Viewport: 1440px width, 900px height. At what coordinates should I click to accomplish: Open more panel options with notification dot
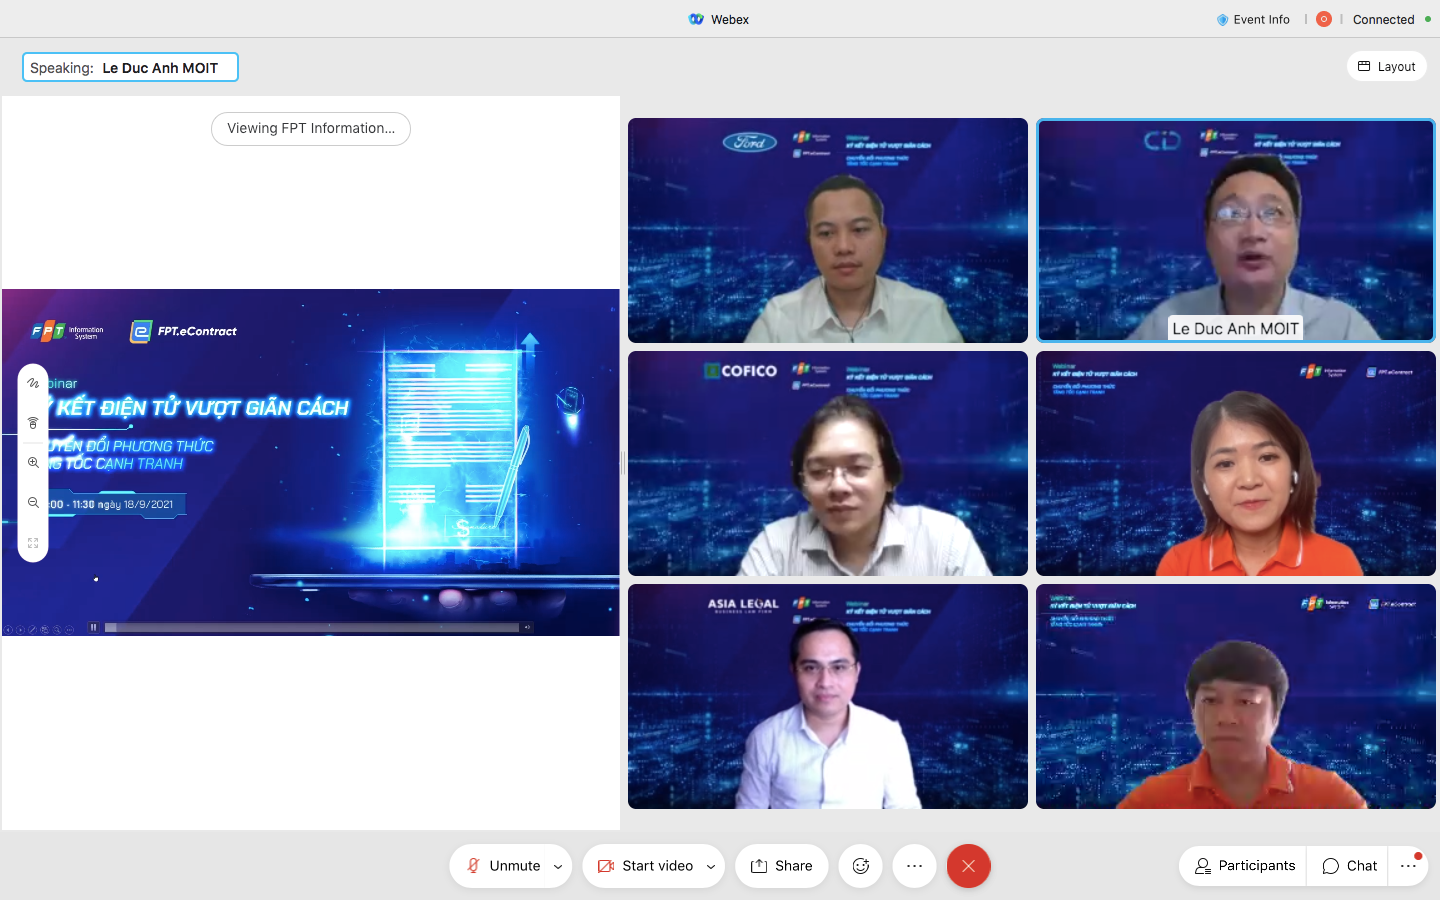coord(1408,866)
